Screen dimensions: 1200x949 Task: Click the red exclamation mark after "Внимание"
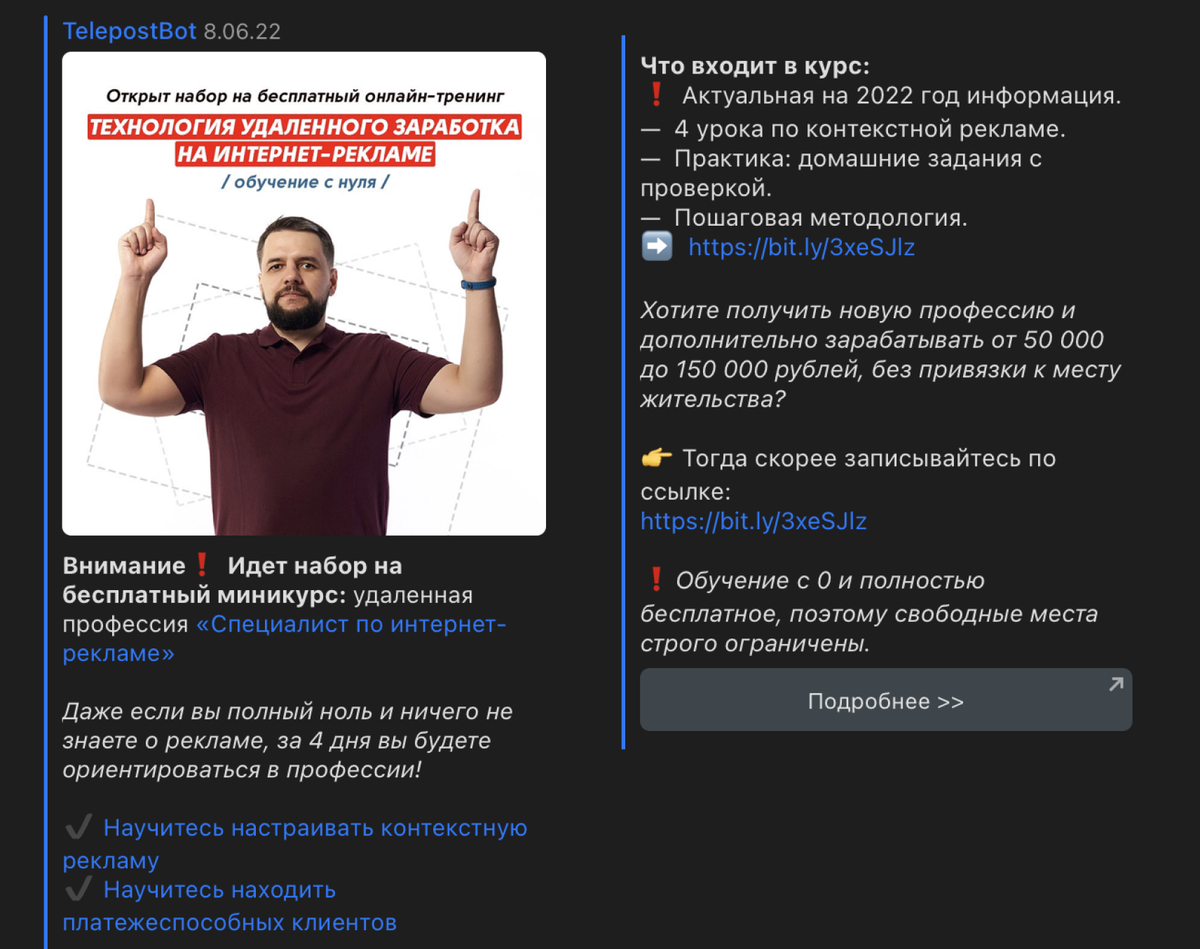[201, 566]
